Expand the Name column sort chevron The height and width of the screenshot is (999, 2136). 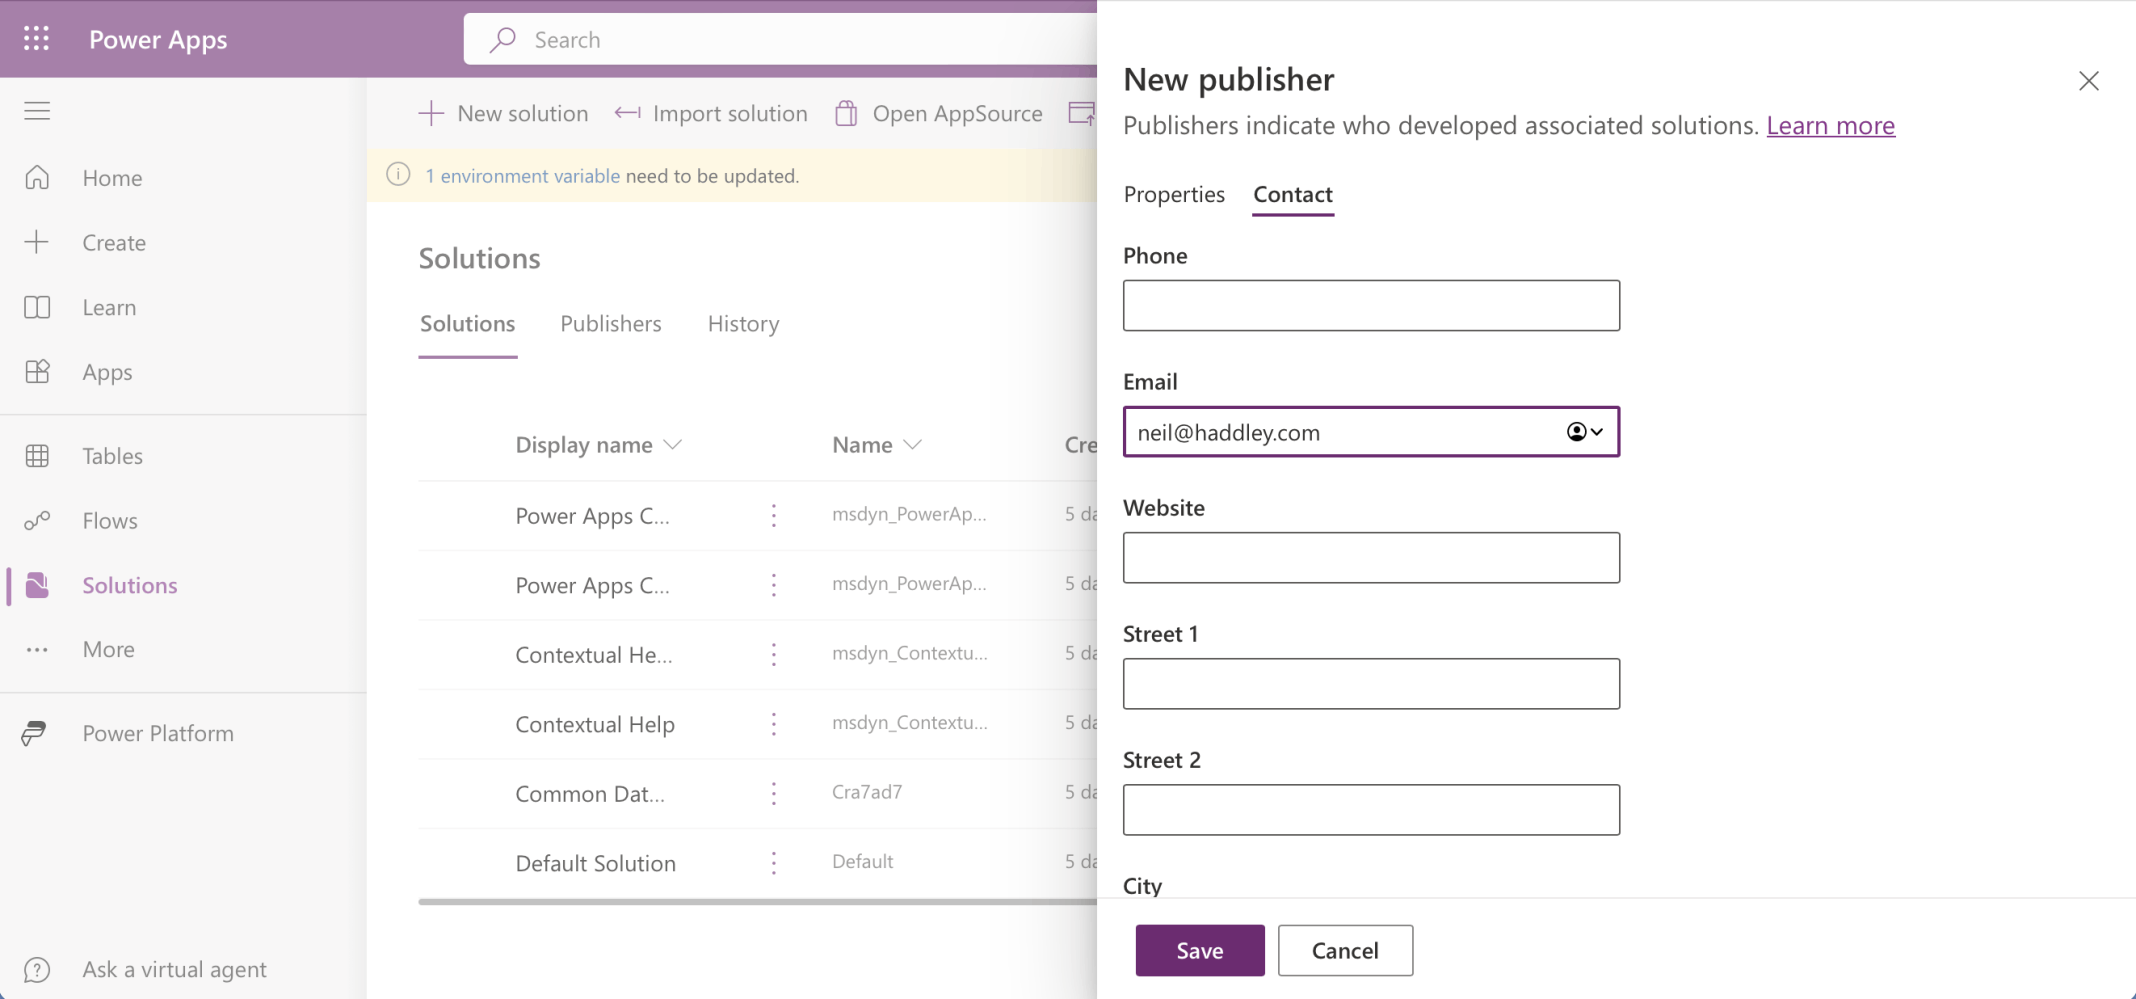(912, 445)
